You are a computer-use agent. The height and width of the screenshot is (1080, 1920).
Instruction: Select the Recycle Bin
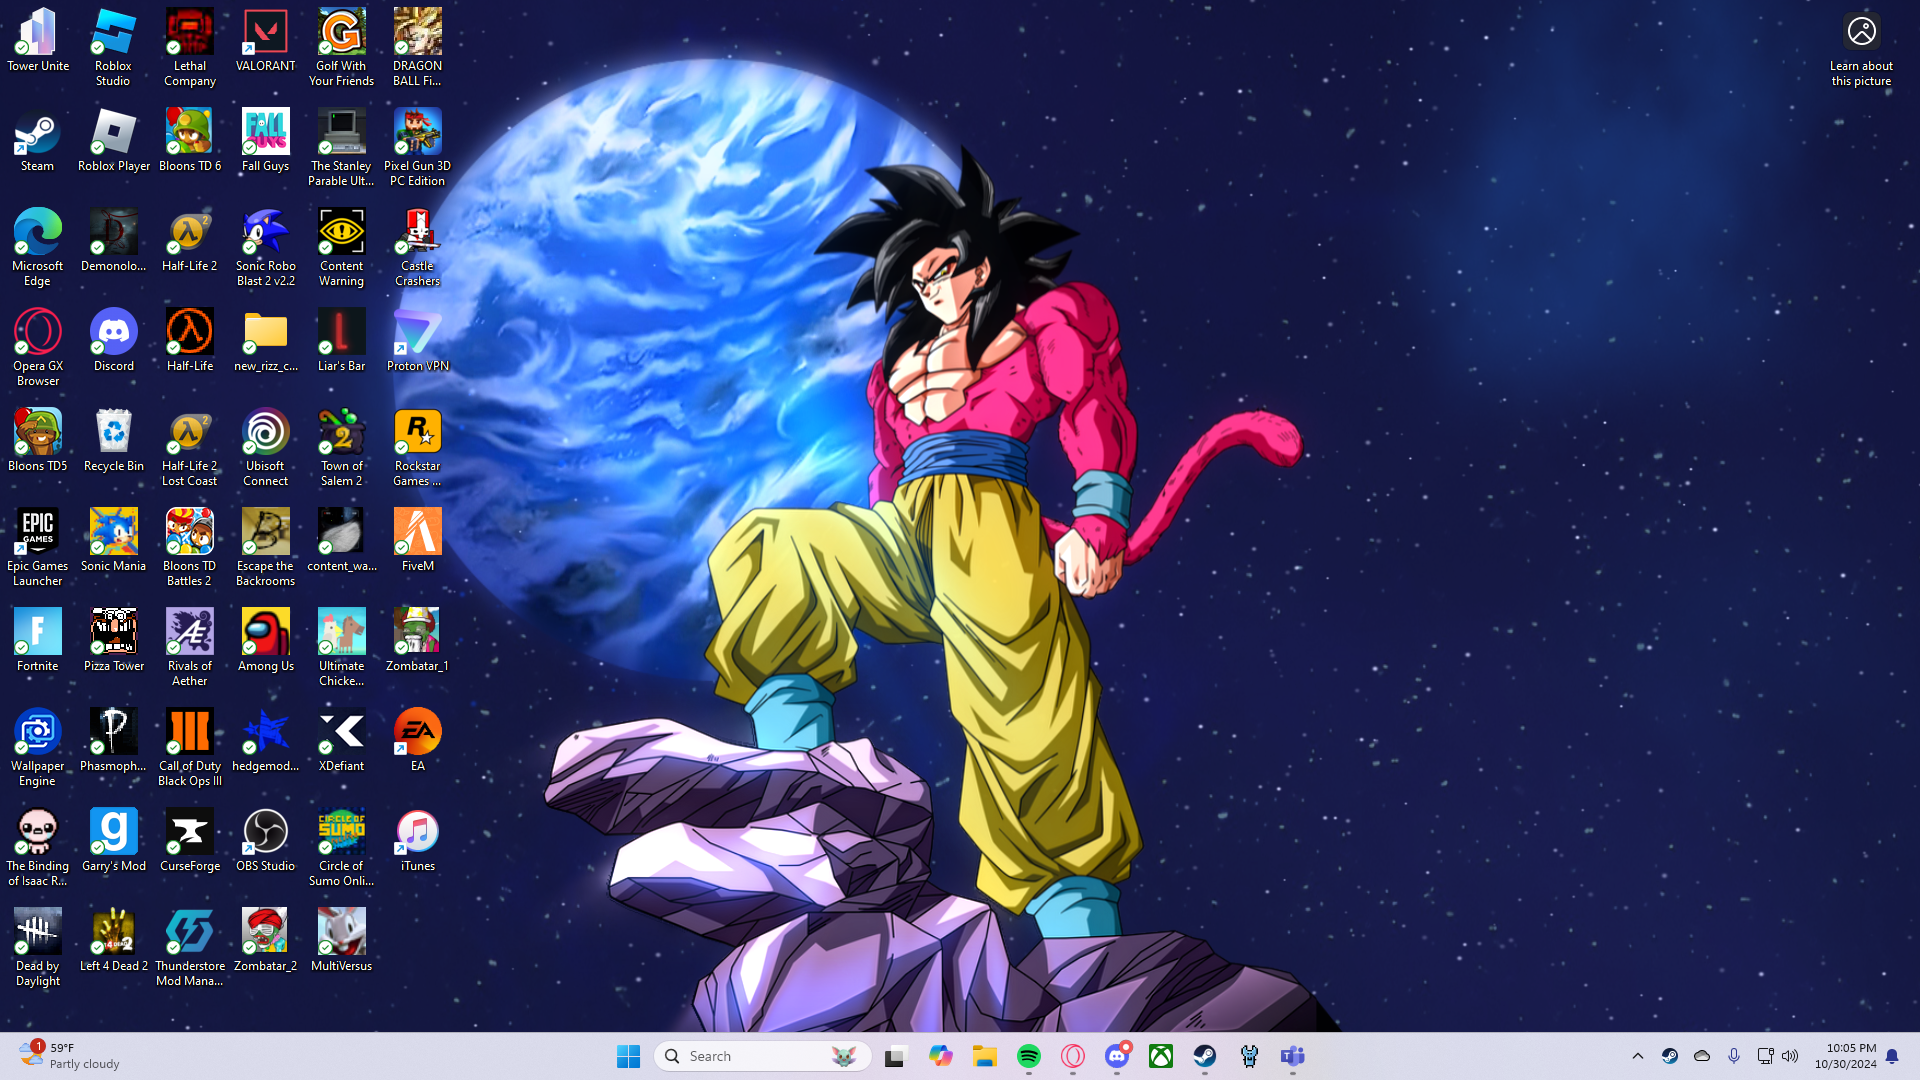(x=113, y=441)
